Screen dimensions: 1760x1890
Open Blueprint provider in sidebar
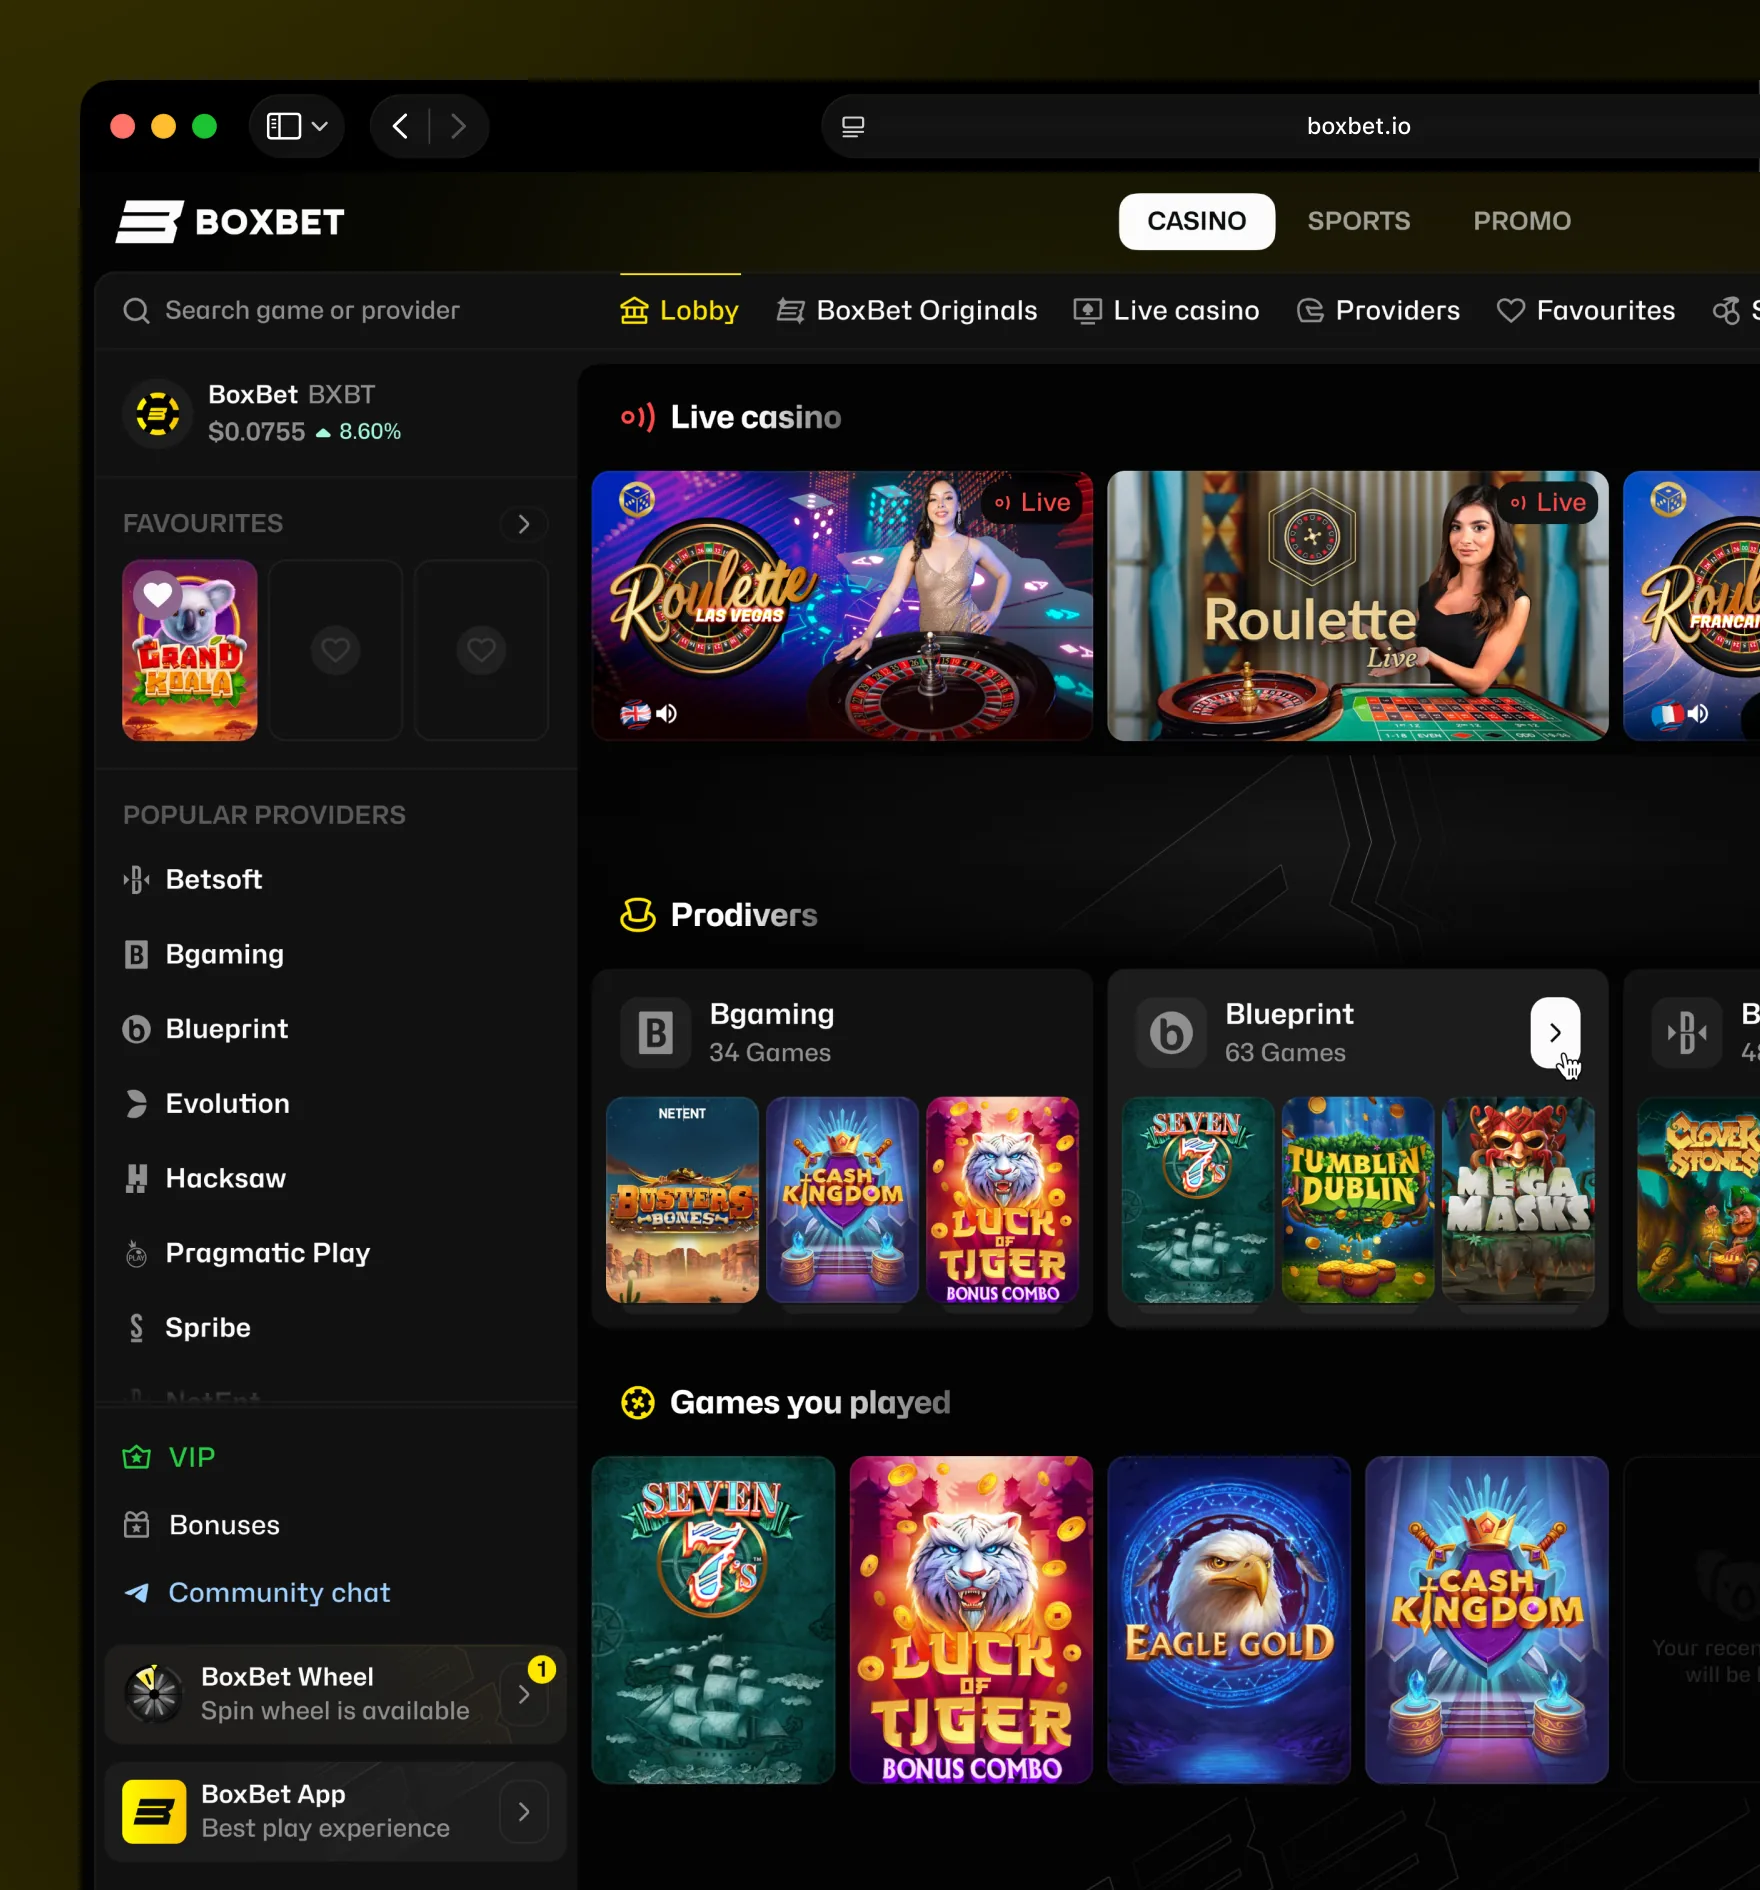206,1029
